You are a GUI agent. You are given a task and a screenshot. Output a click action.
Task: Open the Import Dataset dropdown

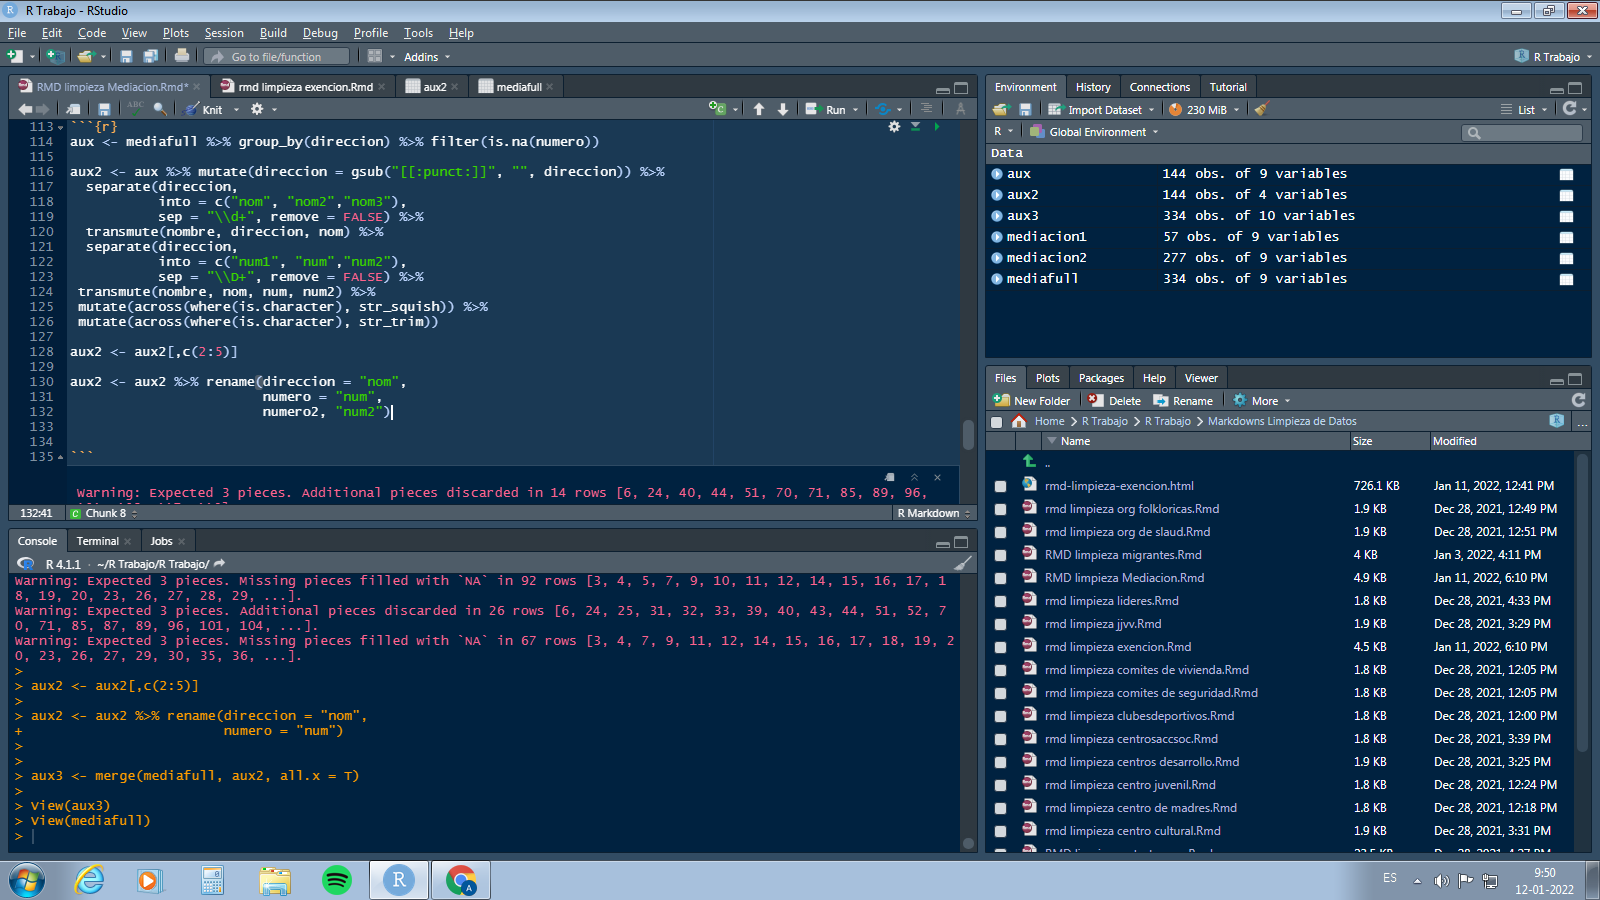(x=1100, y=110)
